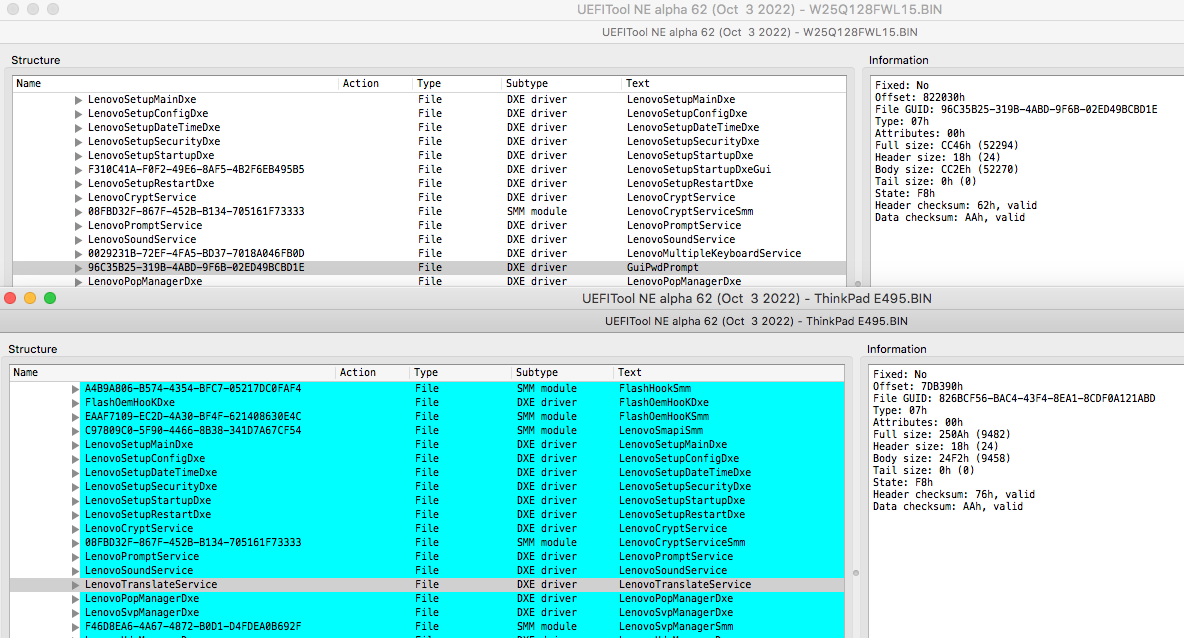Viewport: 1184px width, 638px height.
Task: Expand LenovoCryptService in the upper window
Action: tap(78, 198)
